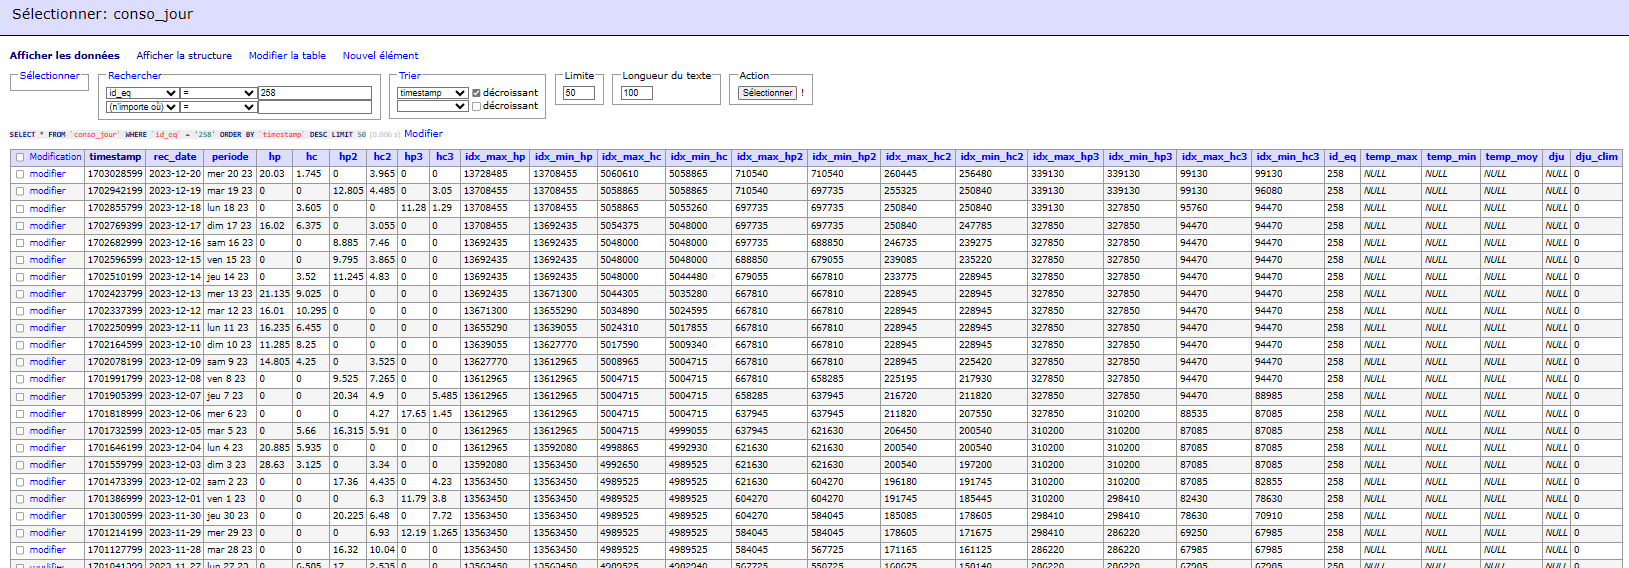
Task: Toggle the select-all checkbox beside Modification header
Action: coord(20,157)
